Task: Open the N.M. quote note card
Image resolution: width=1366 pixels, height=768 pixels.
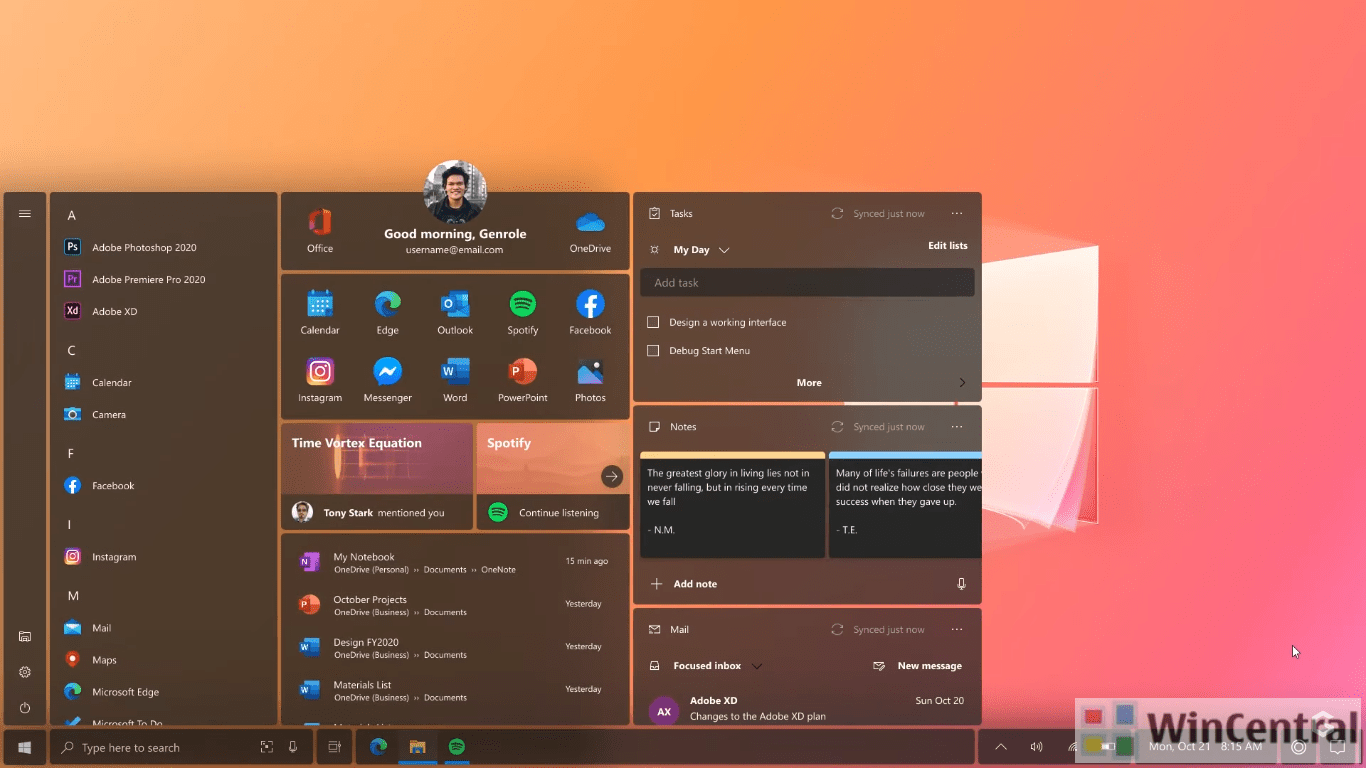Action: pos(733,505)
